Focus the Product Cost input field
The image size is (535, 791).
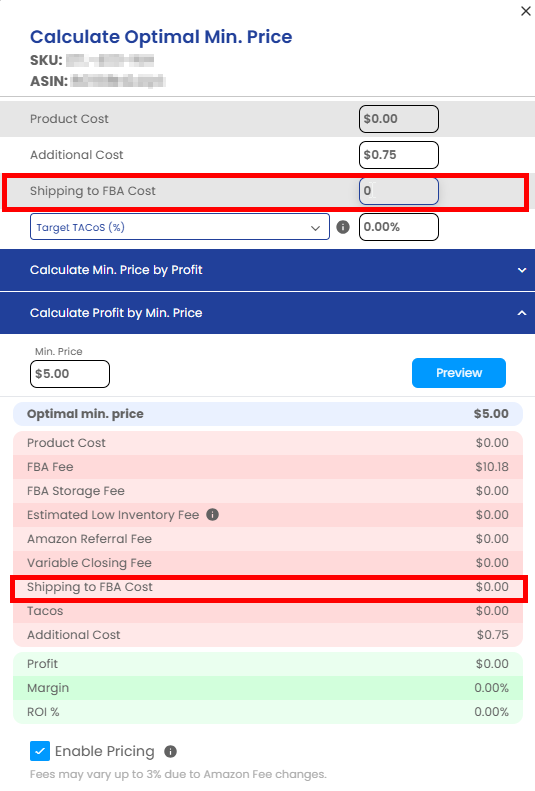coord(398,119)
